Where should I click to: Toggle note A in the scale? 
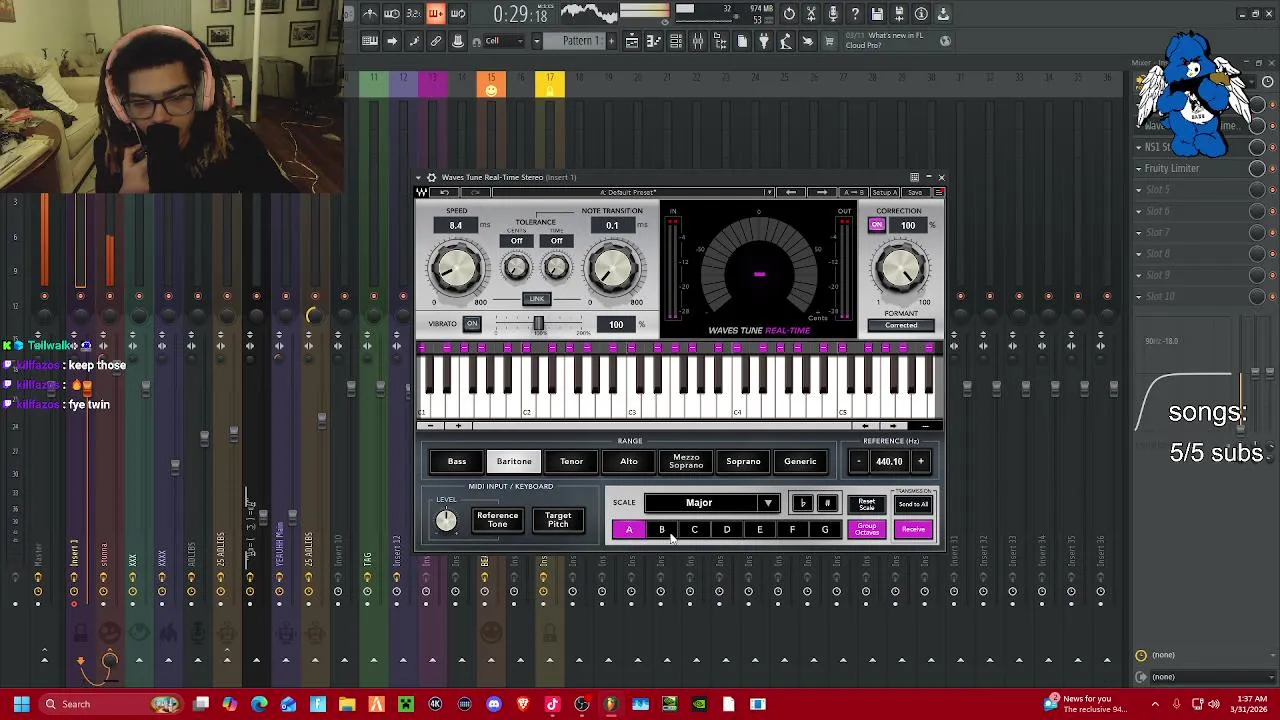pyautogui.click(x=629, y=529)
